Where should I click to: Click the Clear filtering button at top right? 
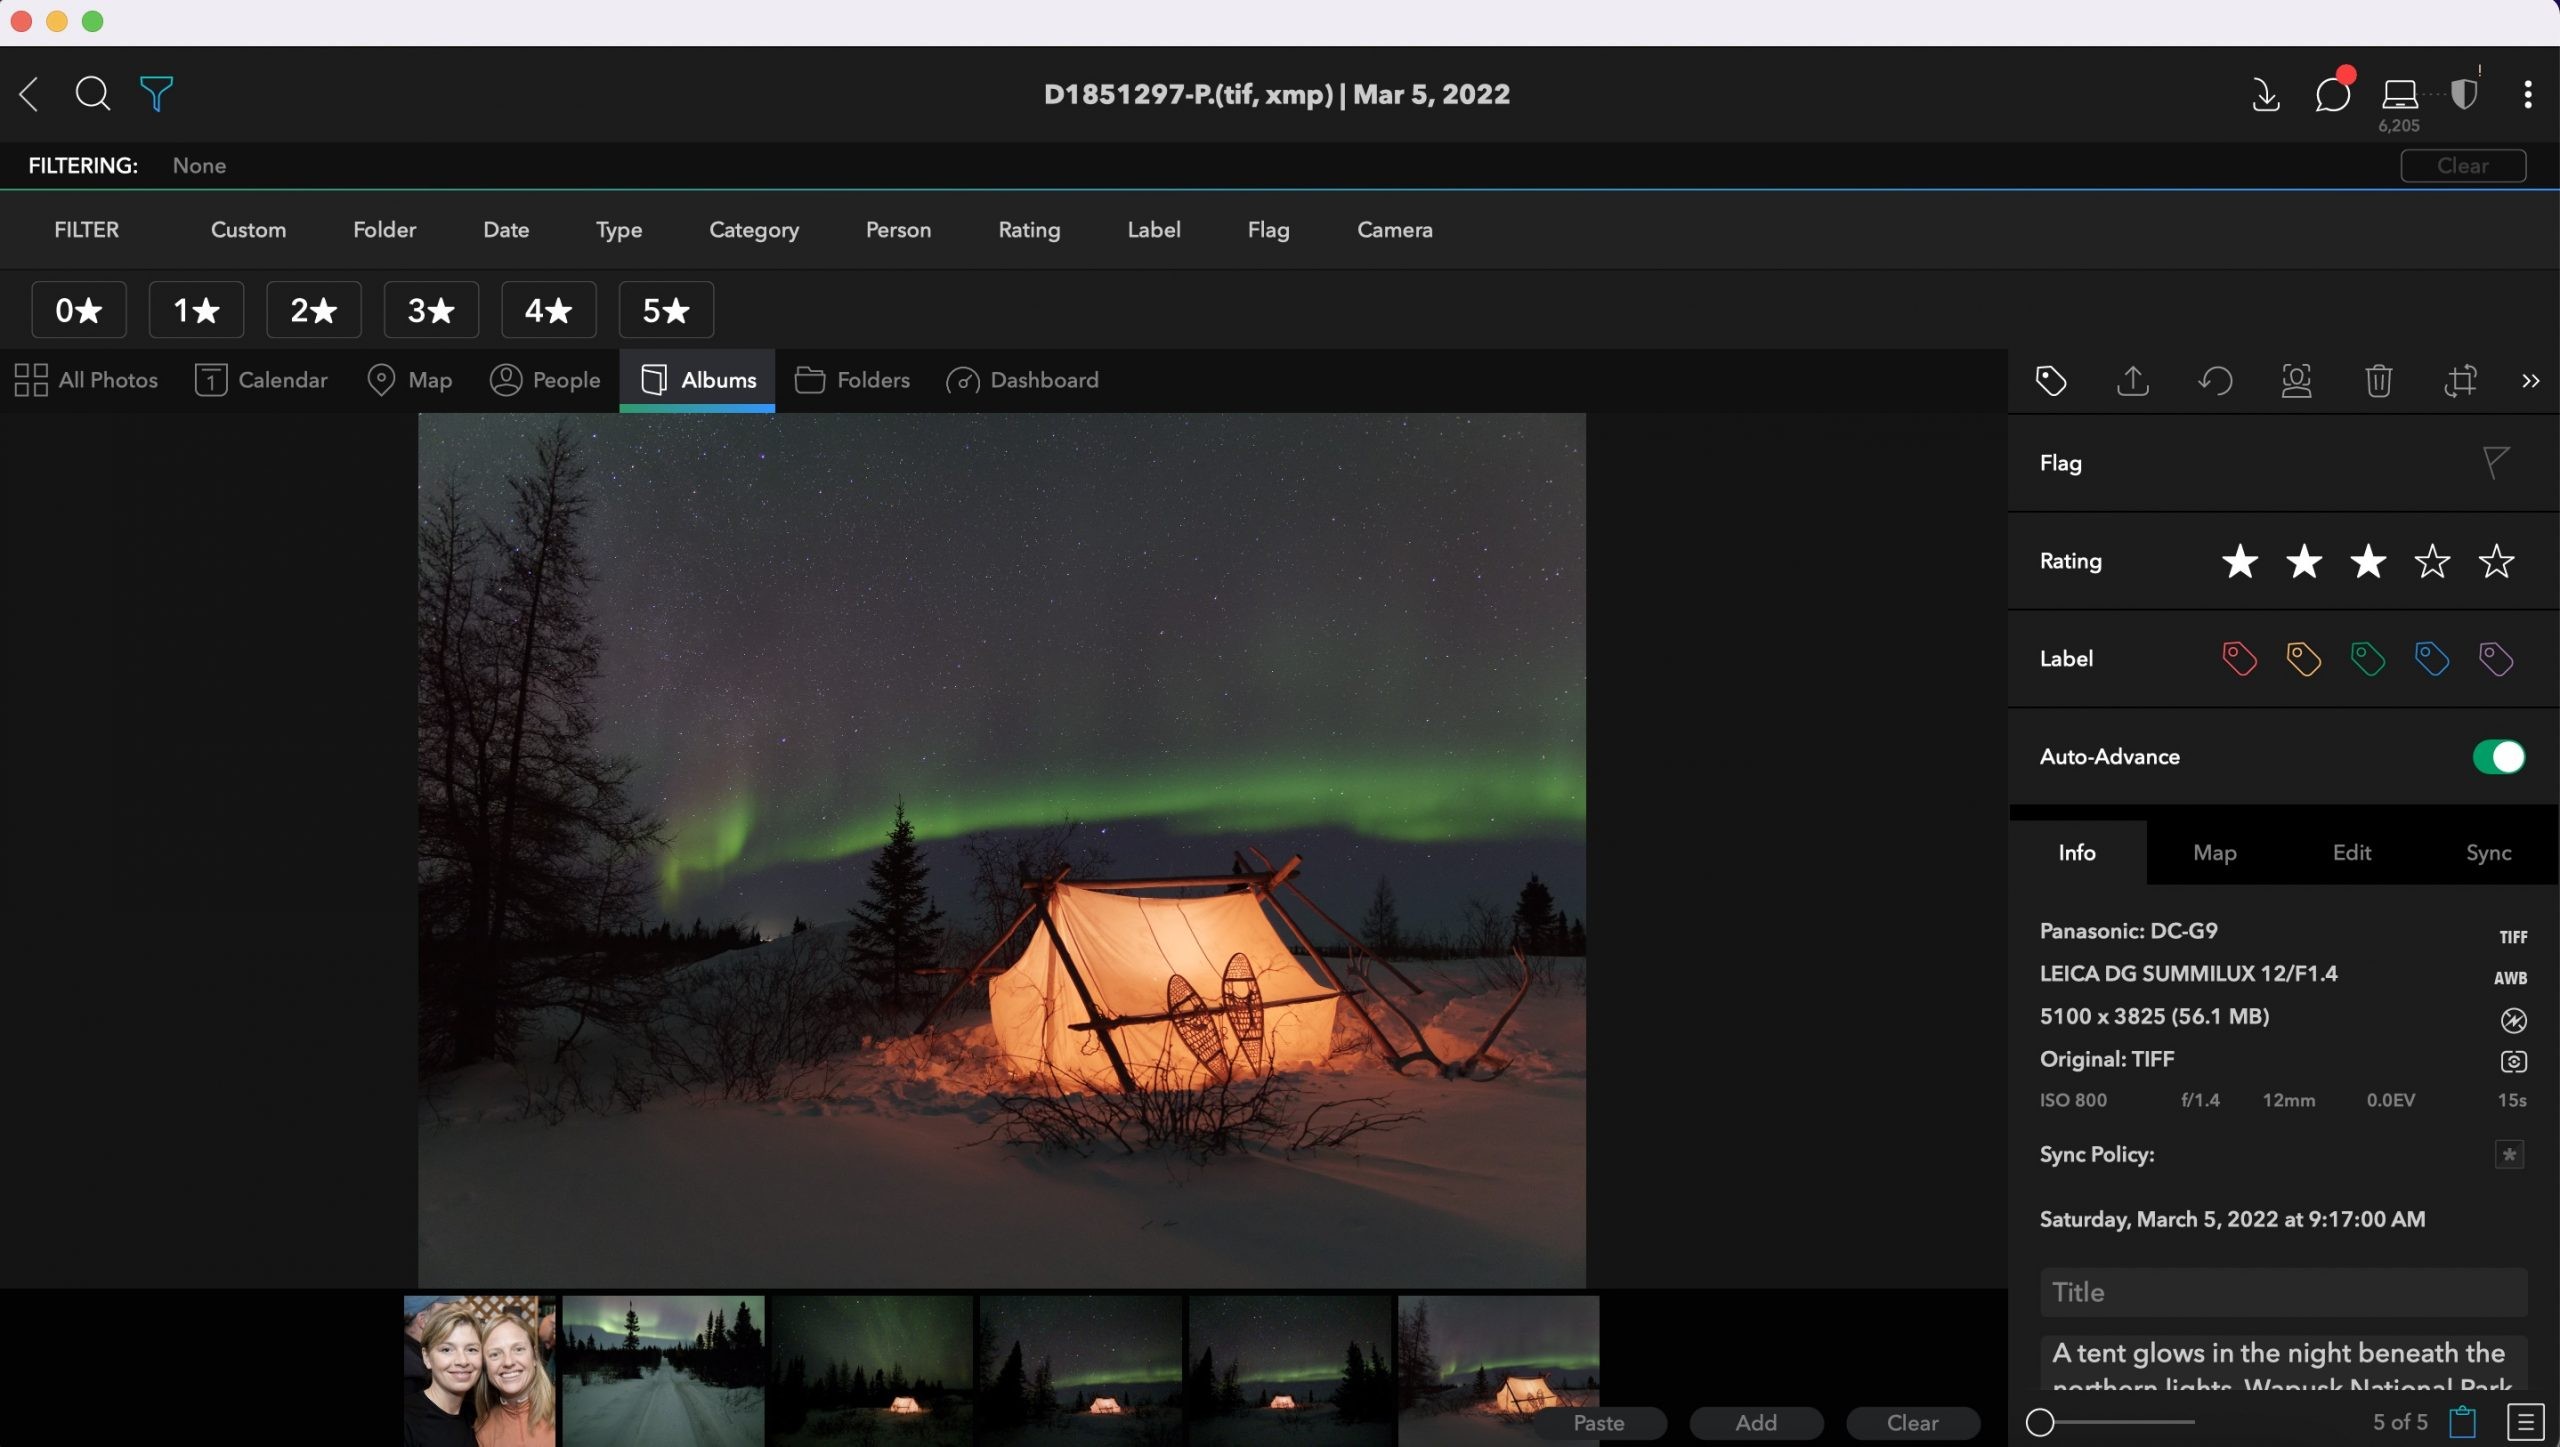pyautogui.click(x=2462, y=166)
